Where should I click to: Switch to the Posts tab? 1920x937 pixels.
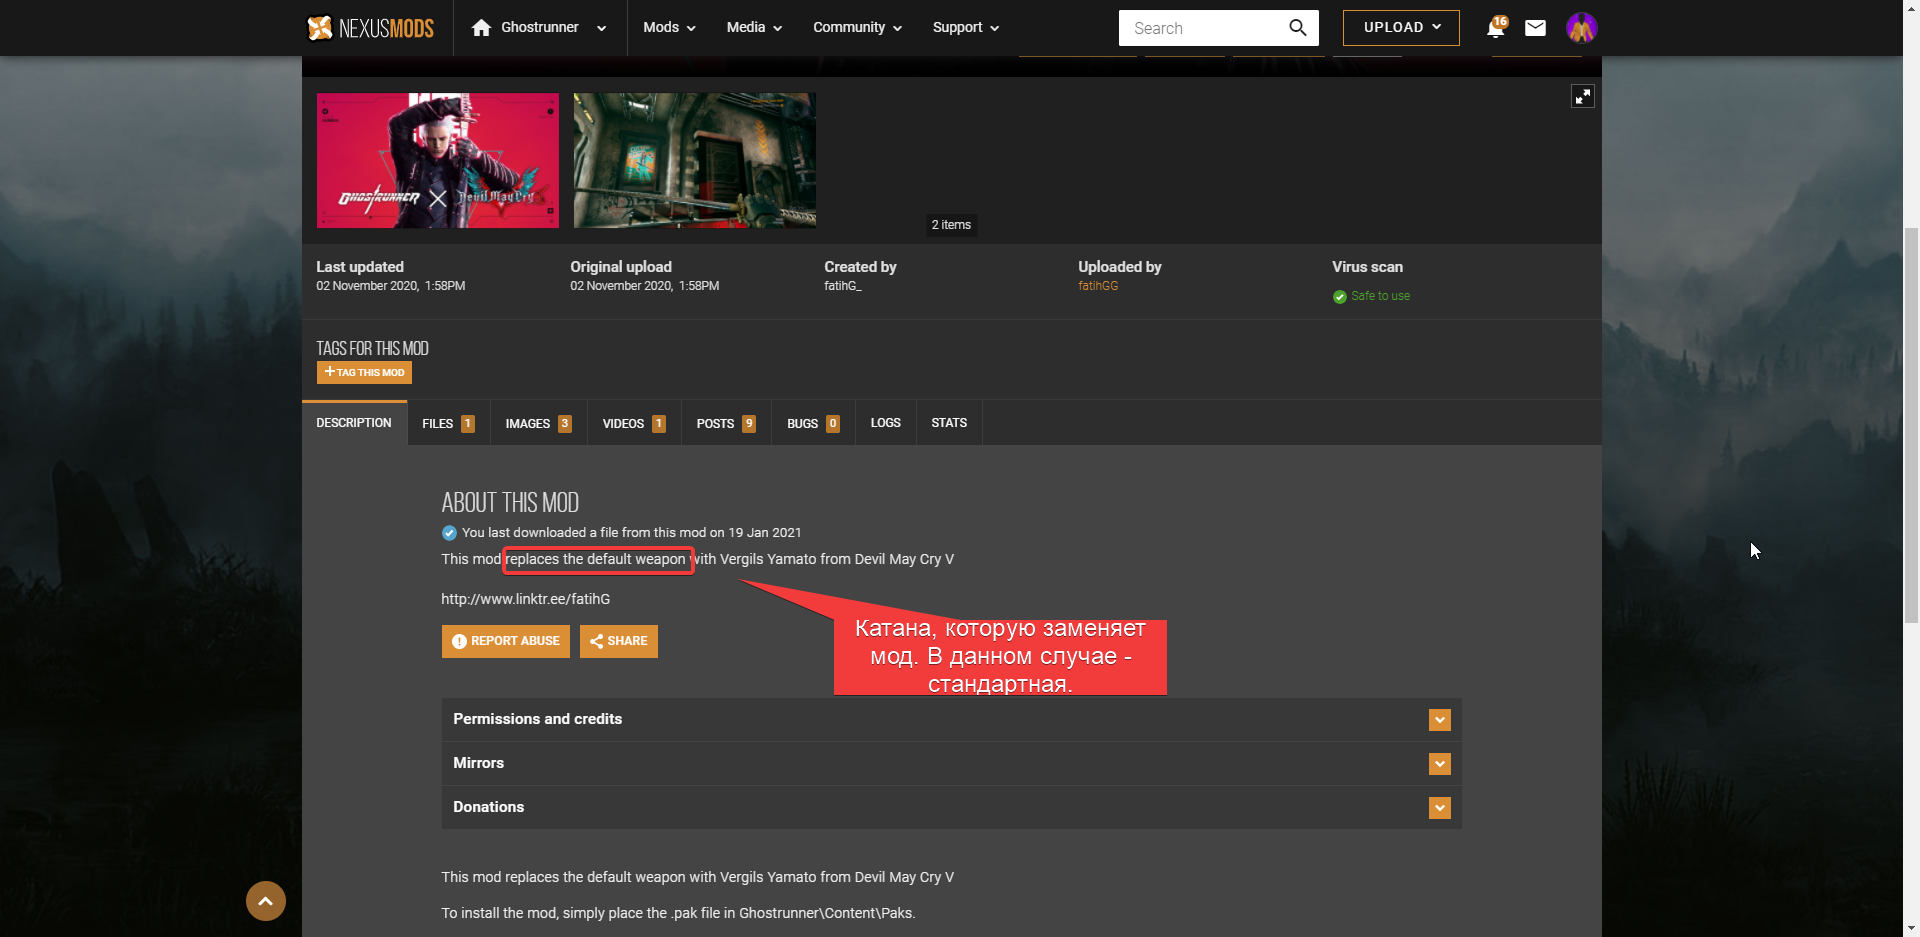(x=726, y=424)
